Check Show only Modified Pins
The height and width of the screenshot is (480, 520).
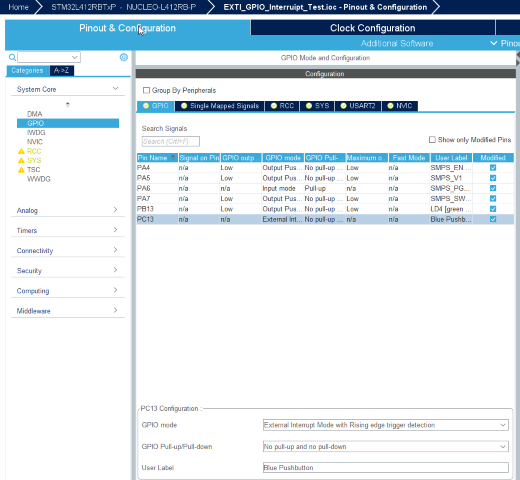click(432, 140)
